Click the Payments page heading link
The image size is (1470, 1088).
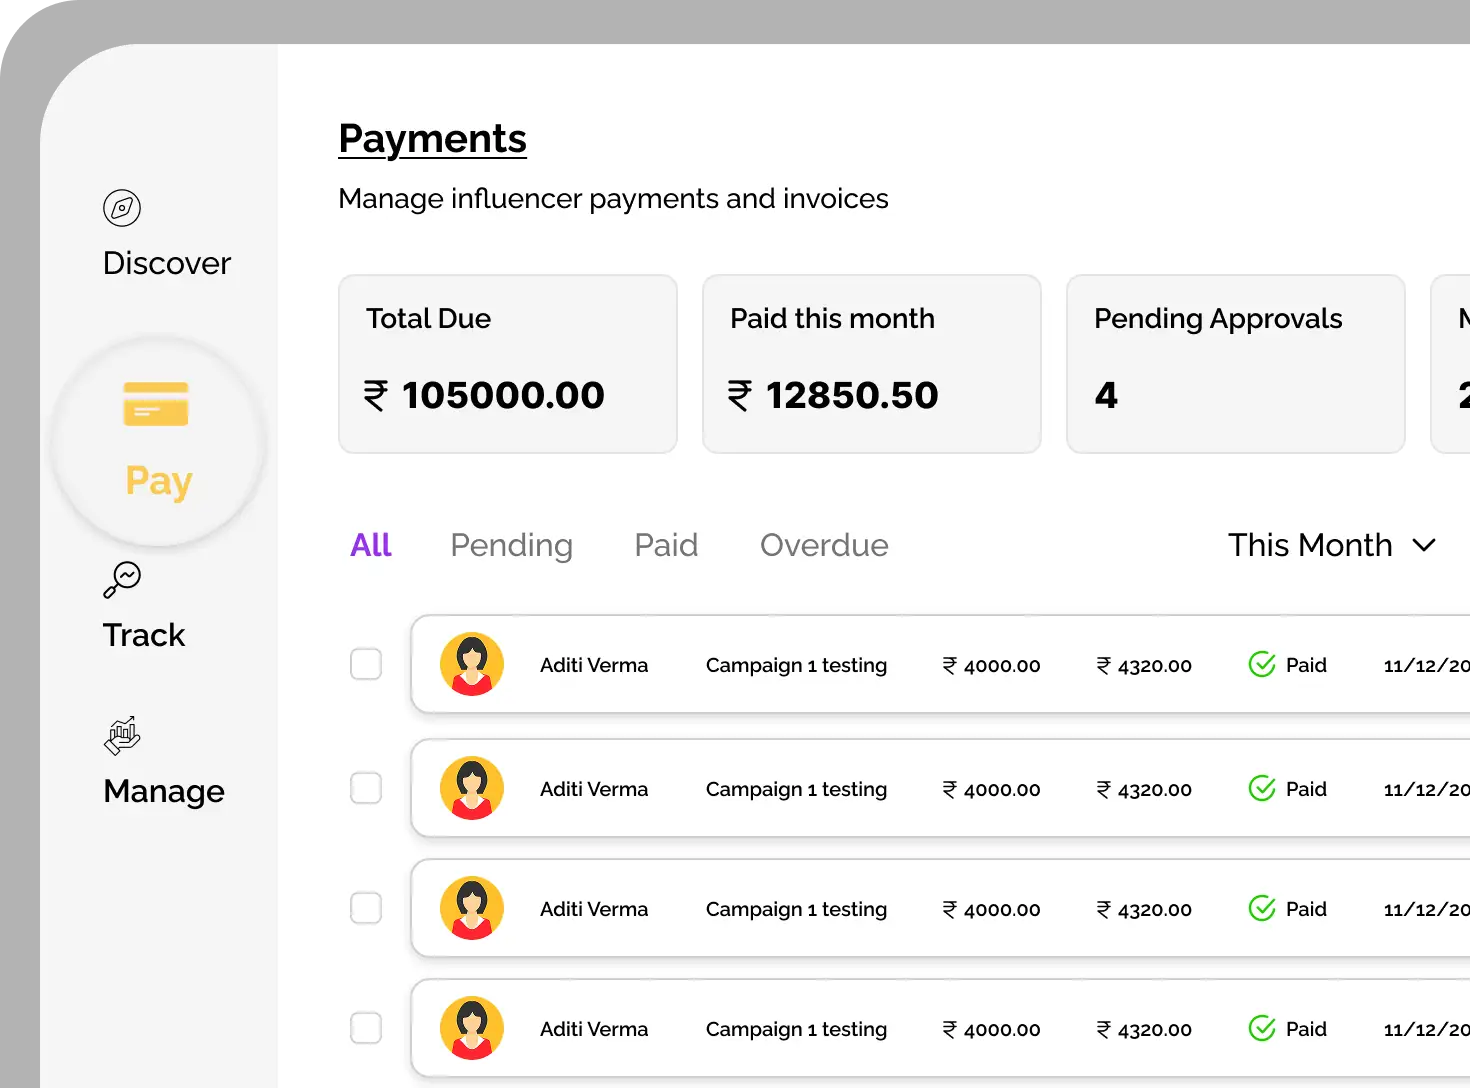click(x=432, y=139)
